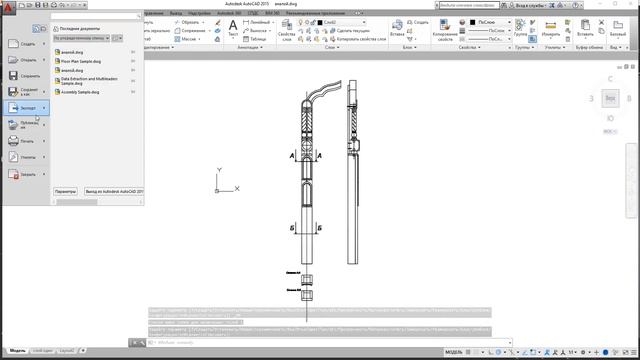Toggle the open documents view icon
640x360 pixels.
(x=43, y=29)
